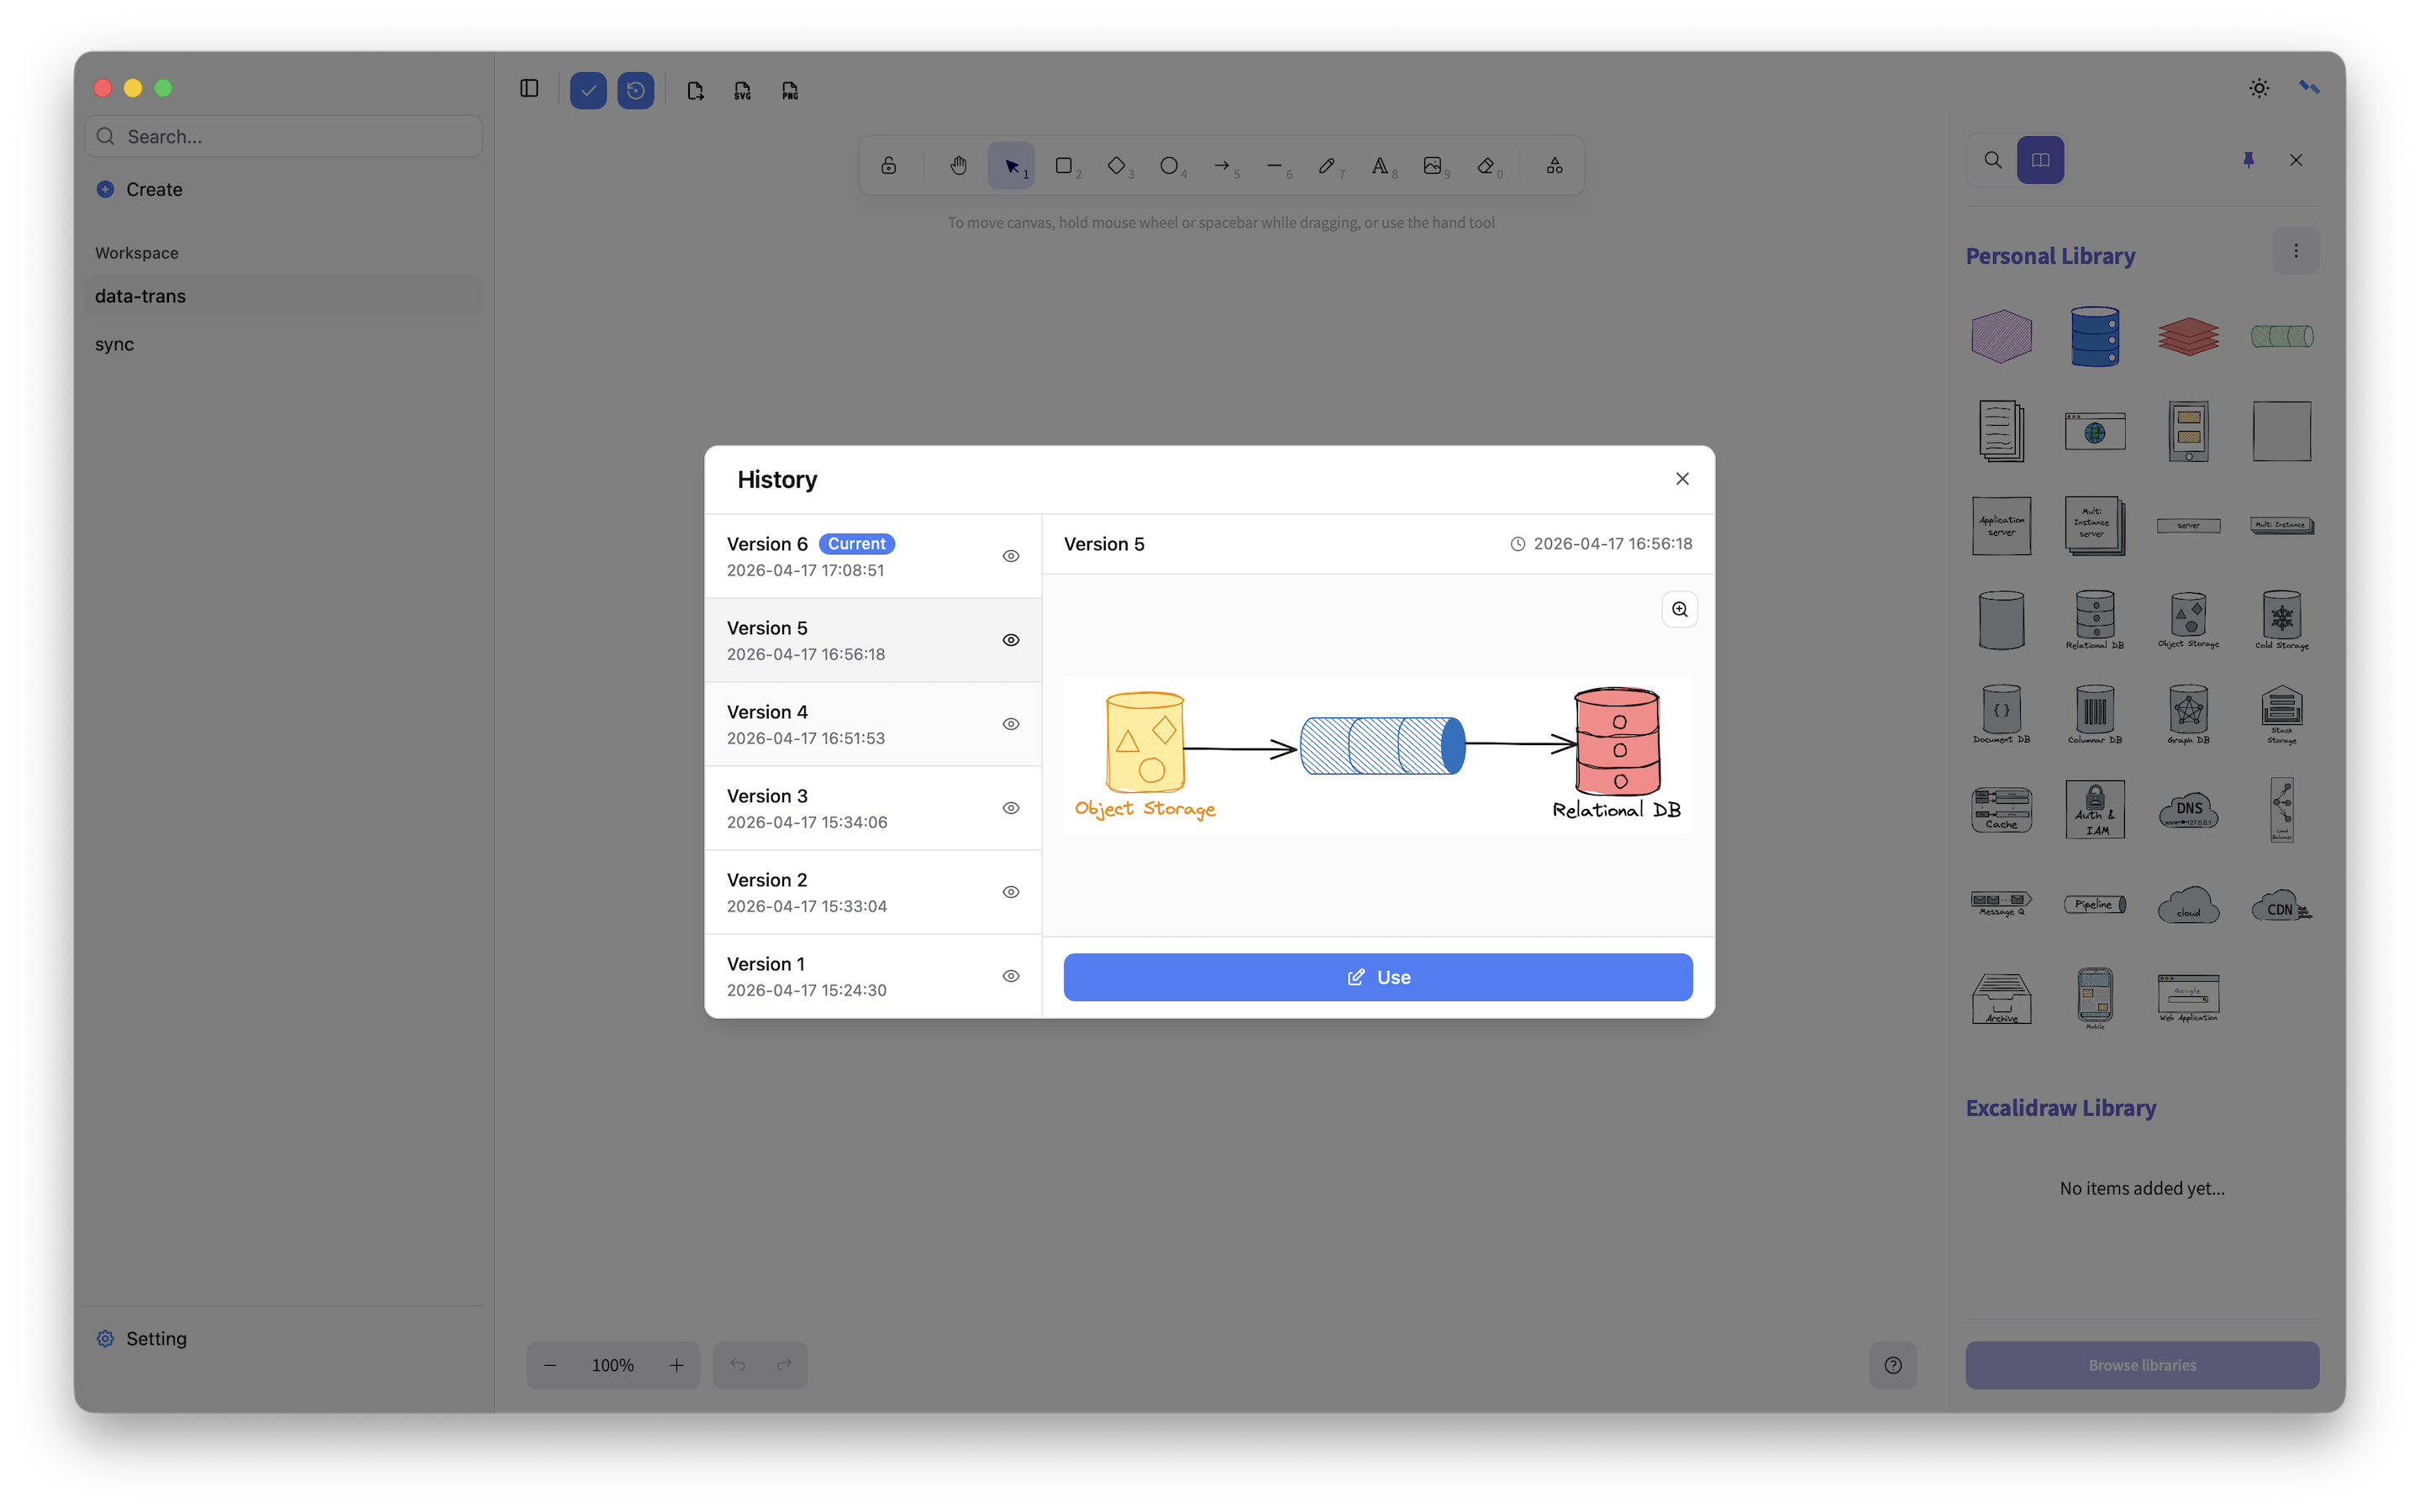This screenshot has width=2420, height=1512.
Task: Preview Version 5 with eye icon
Action: (x=1011, y=640)
